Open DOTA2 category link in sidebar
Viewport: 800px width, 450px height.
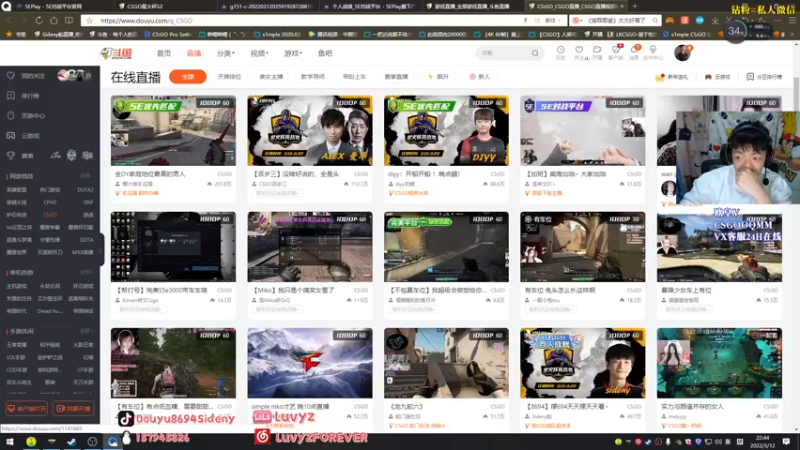click(85, 190)
